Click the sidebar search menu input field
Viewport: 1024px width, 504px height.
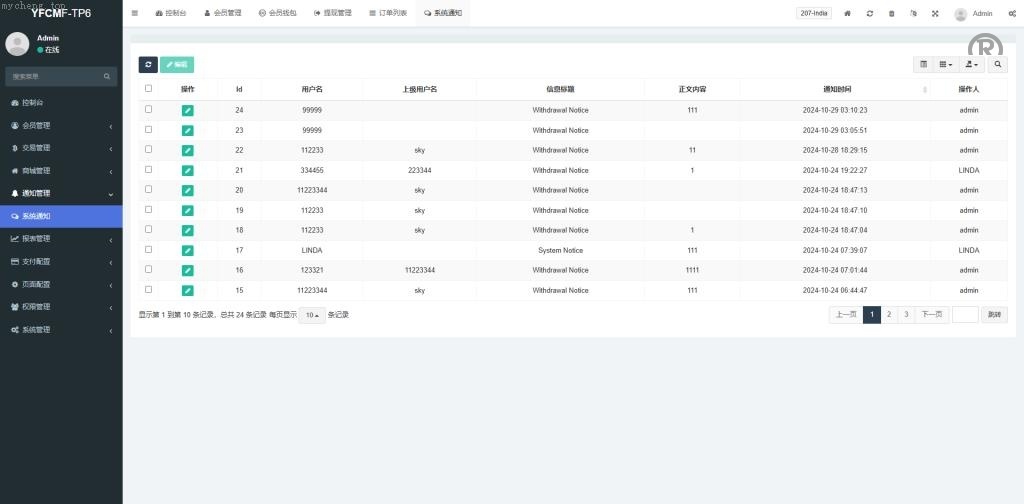(x=55, y=76)
